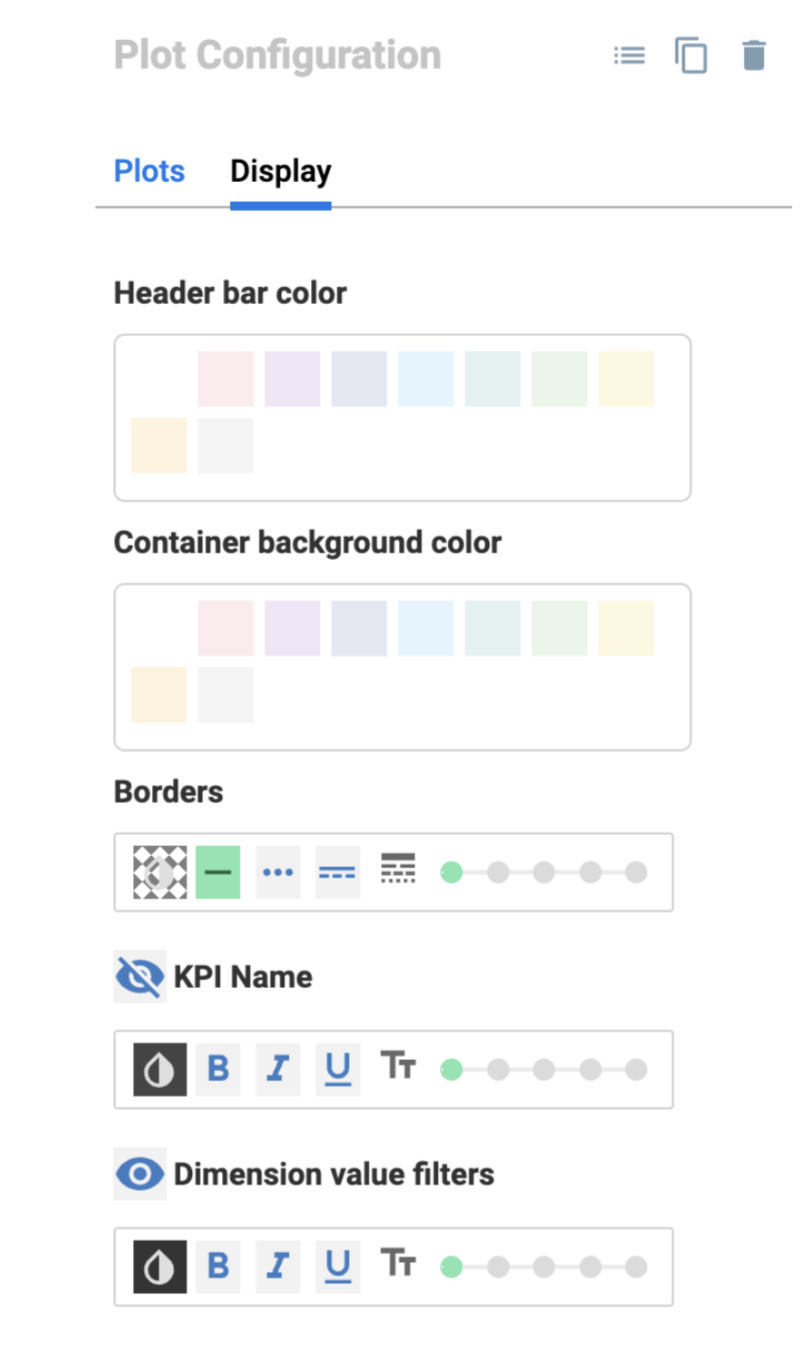Select the Display tab
The width and height of the screenshot is (806, 1362).
[x=280, y=171]
